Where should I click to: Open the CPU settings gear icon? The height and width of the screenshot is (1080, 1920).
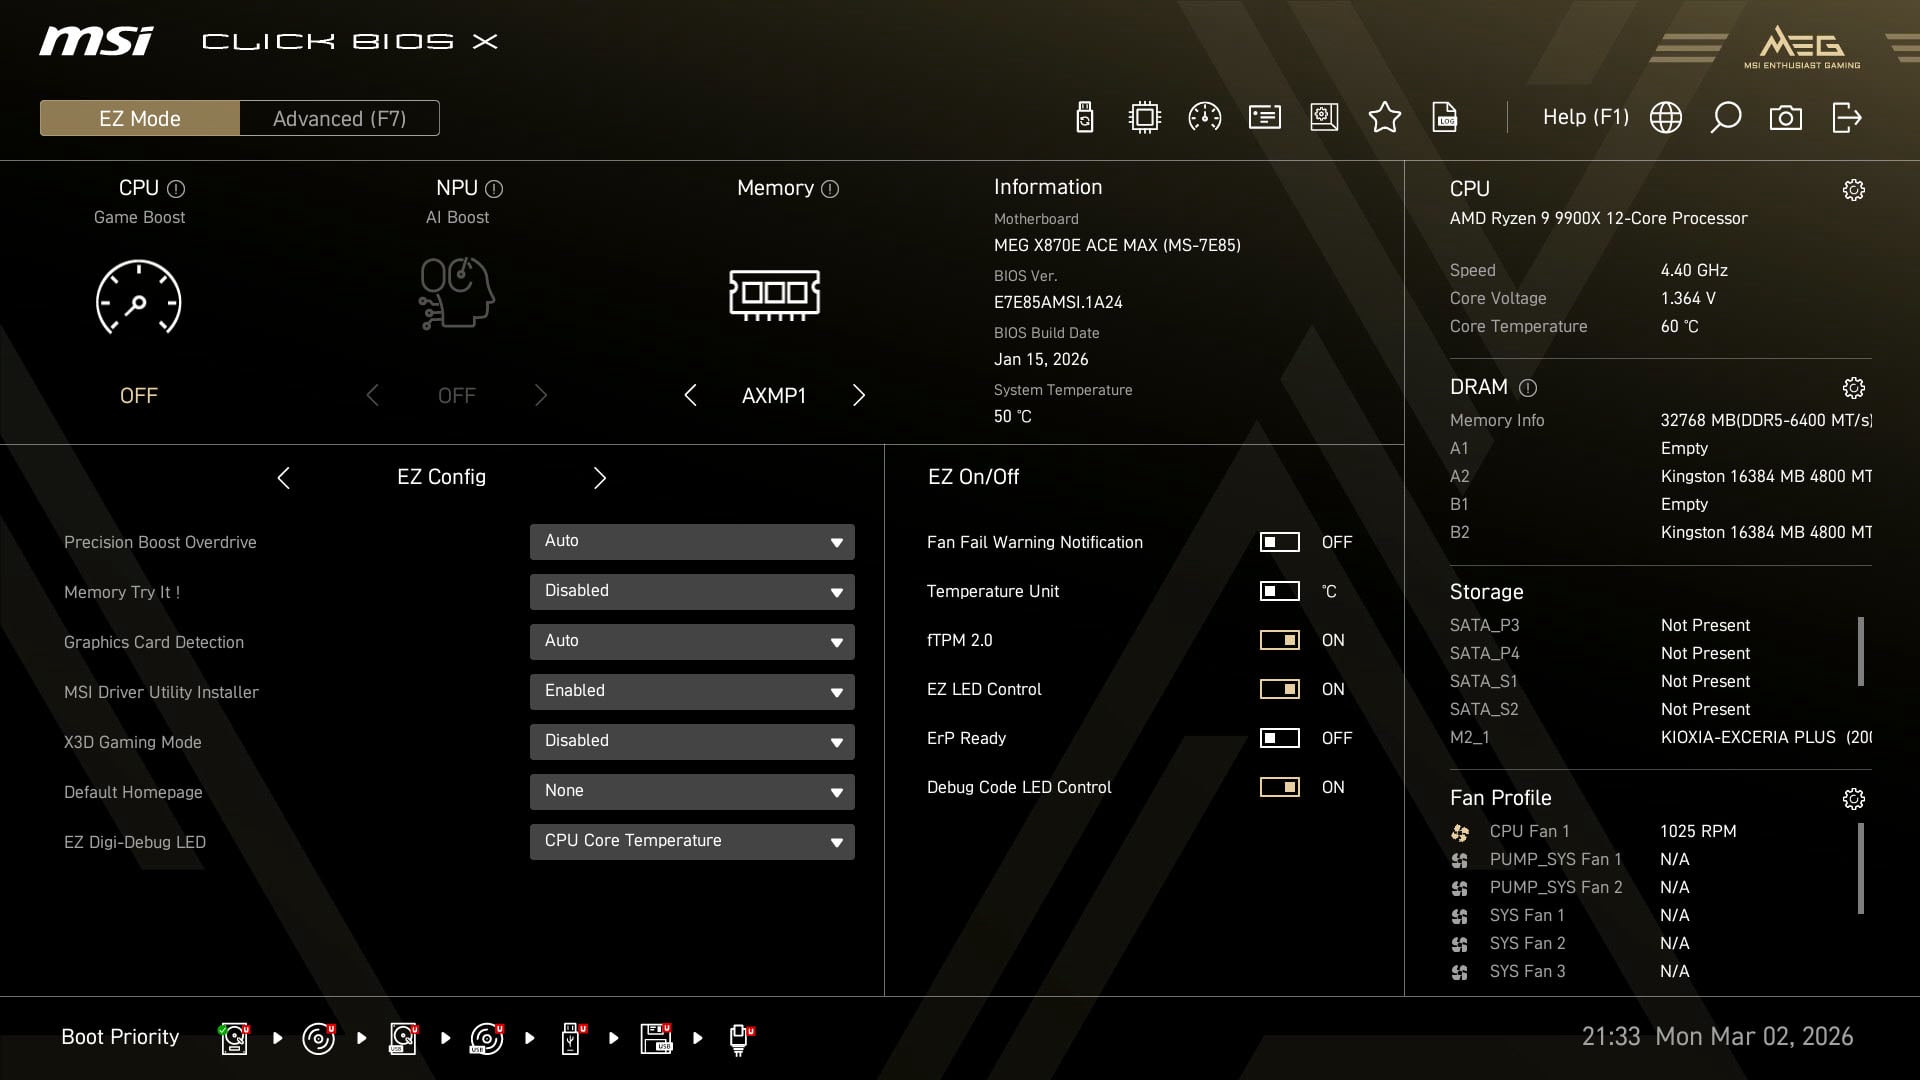[1855, 190]
